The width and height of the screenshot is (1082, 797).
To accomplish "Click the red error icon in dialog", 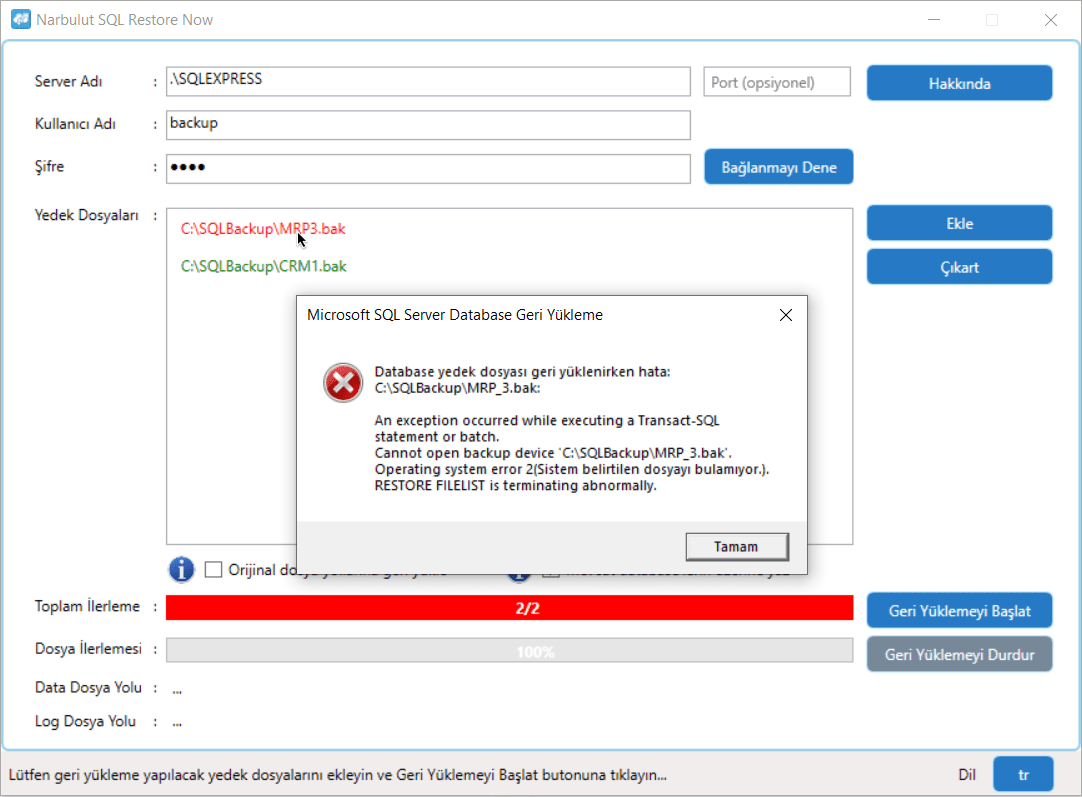I will (x=343, y=382).
